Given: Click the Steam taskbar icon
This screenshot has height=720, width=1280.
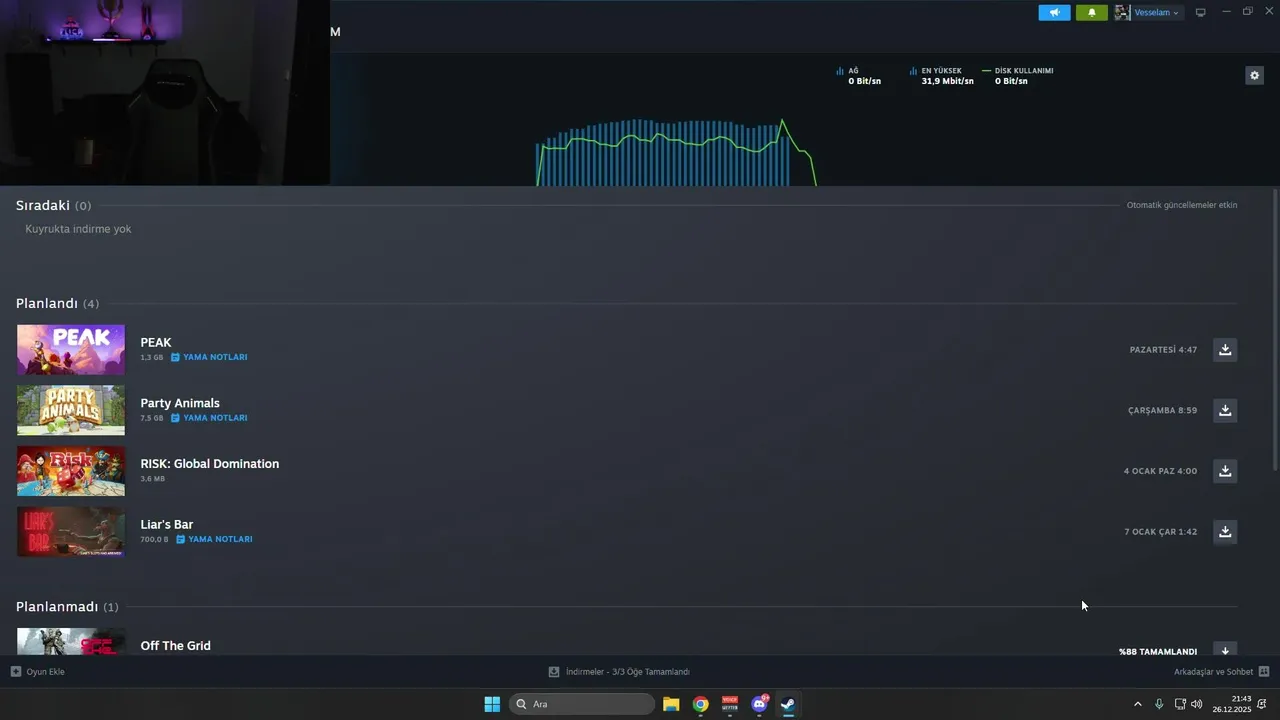Looking at the screenshot, I should pos(788,704).
